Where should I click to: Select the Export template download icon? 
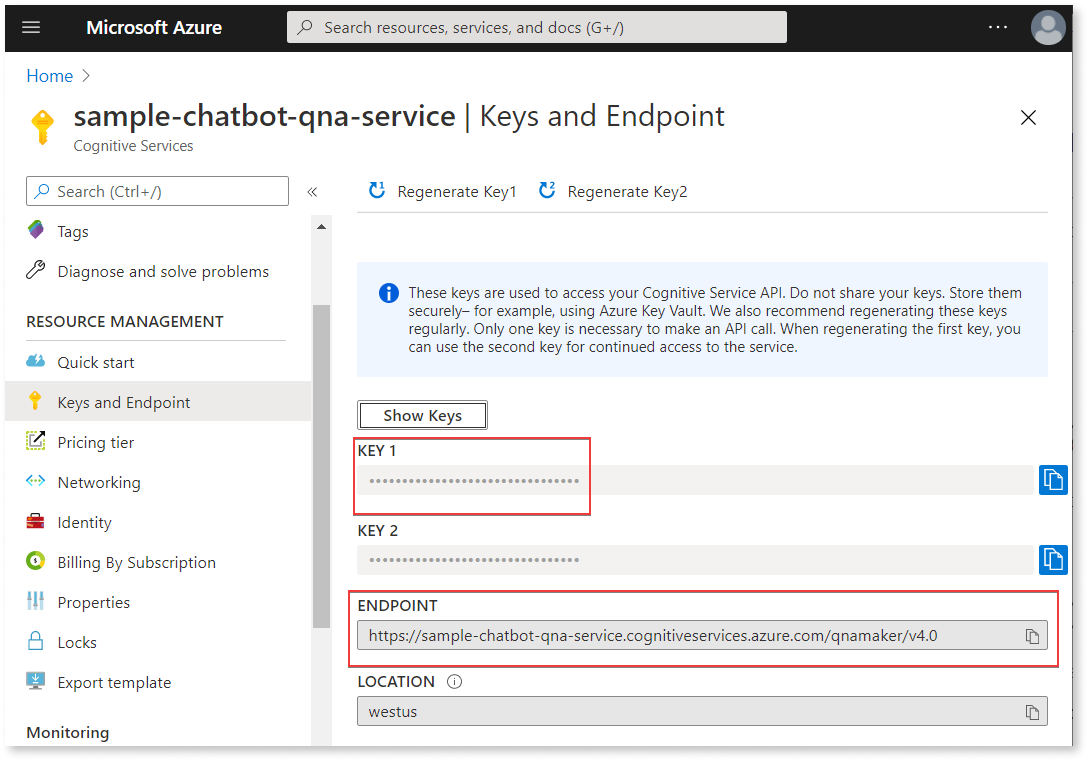click(x=35, y=682)
